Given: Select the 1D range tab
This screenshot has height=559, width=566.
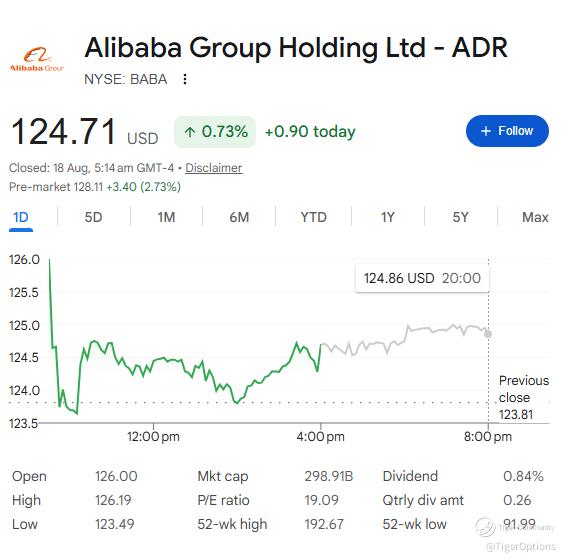Looking at the screenshot, I should (21, 218).
